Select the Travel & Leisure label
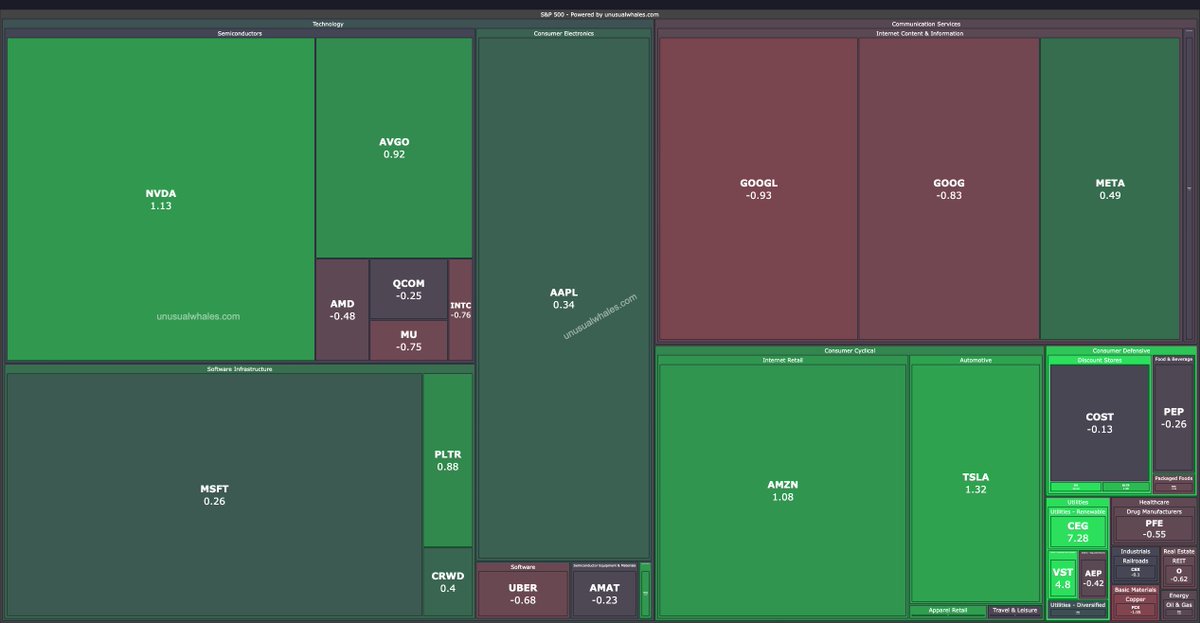Screen dimensions: 1200x623 tap(1015, 610)
